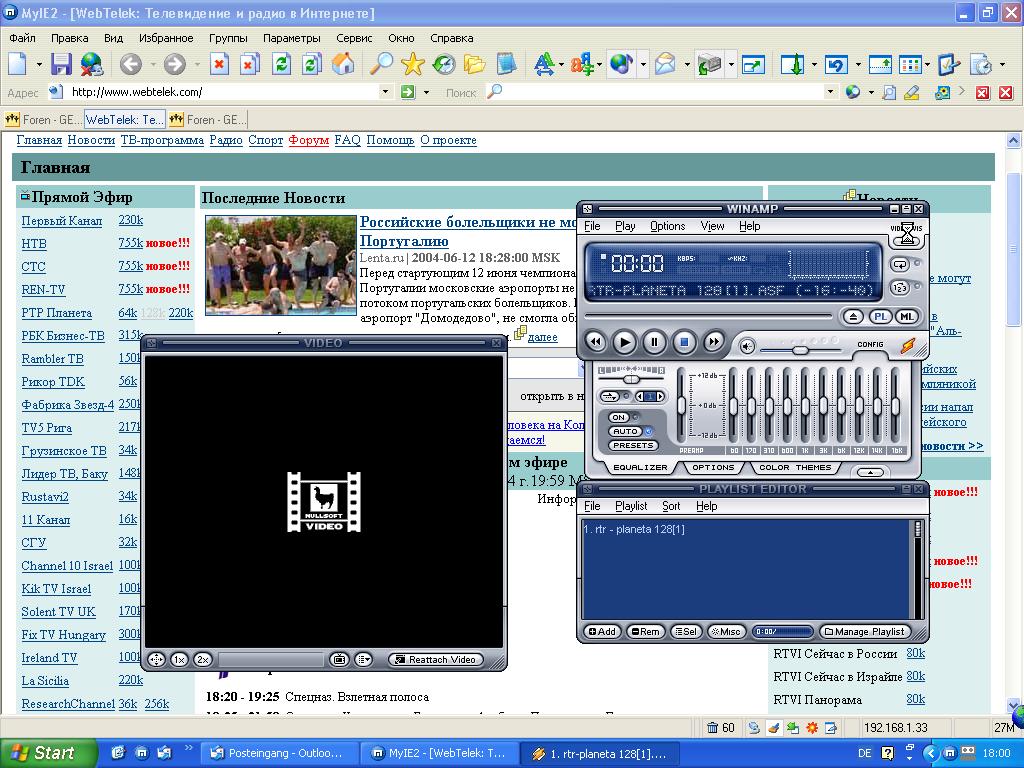Expand dropdown next to Back button
Image resolution: width=1024 pixels, height=768 pixels.
(153, 65)
